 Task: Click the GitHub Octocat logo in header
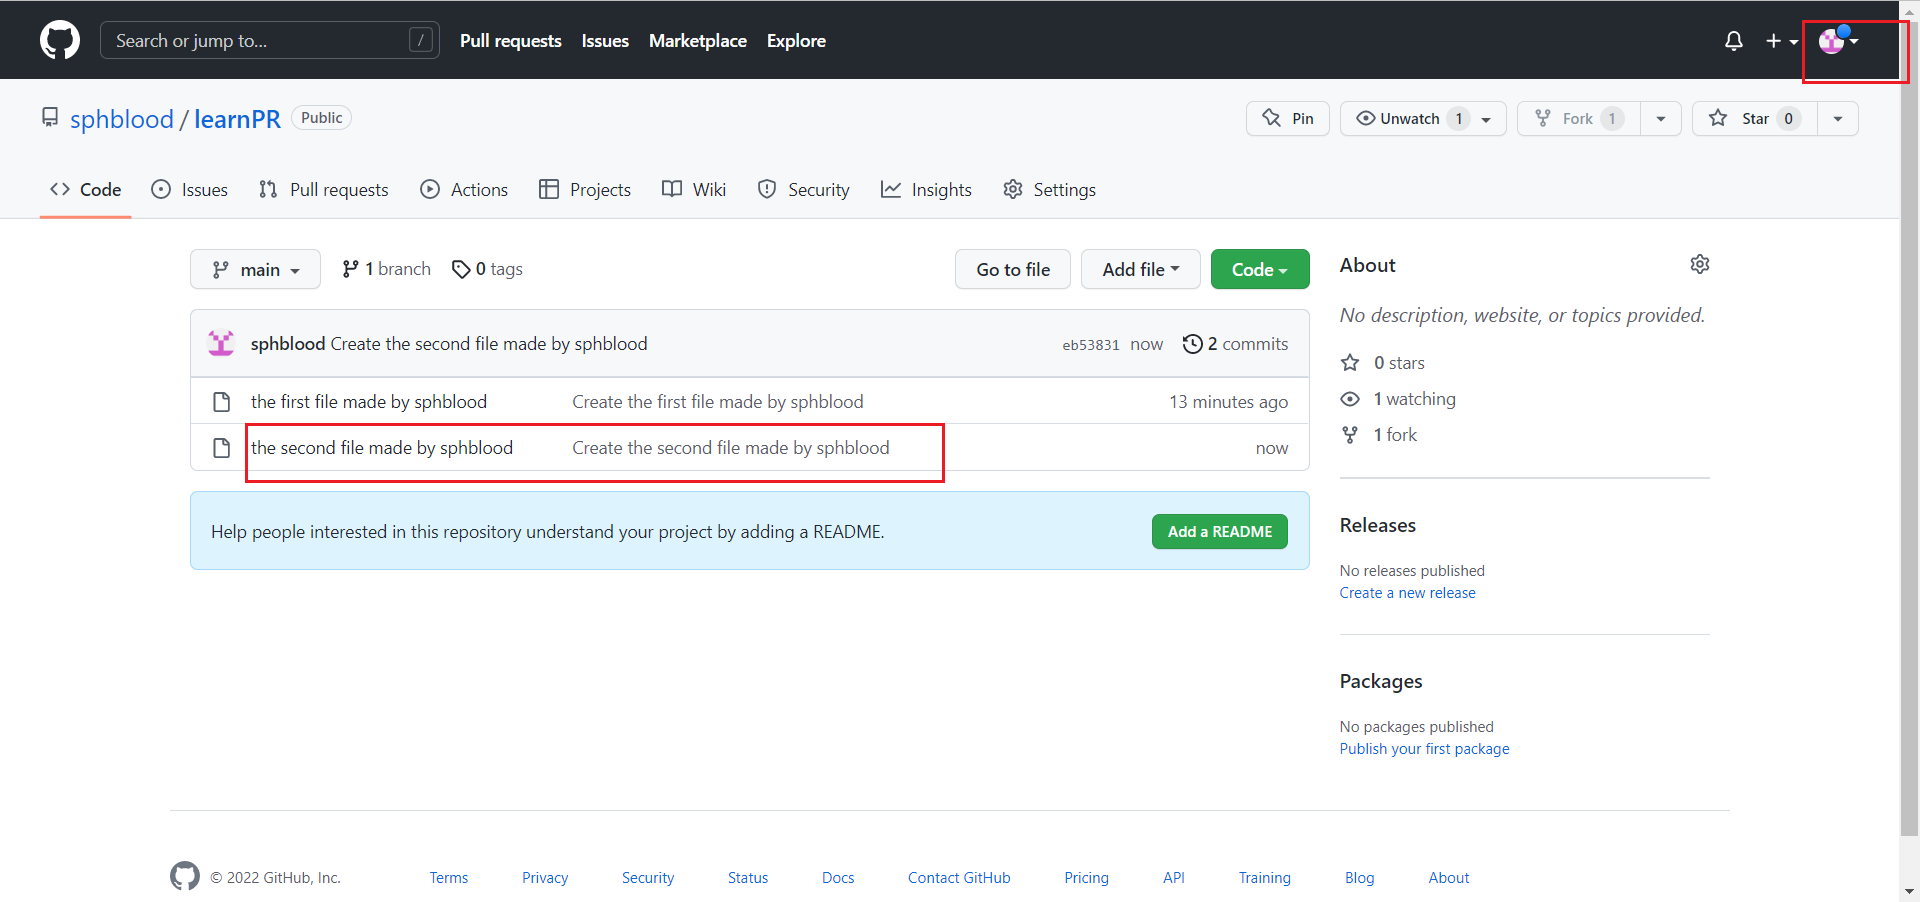click(x=60, y=41)
